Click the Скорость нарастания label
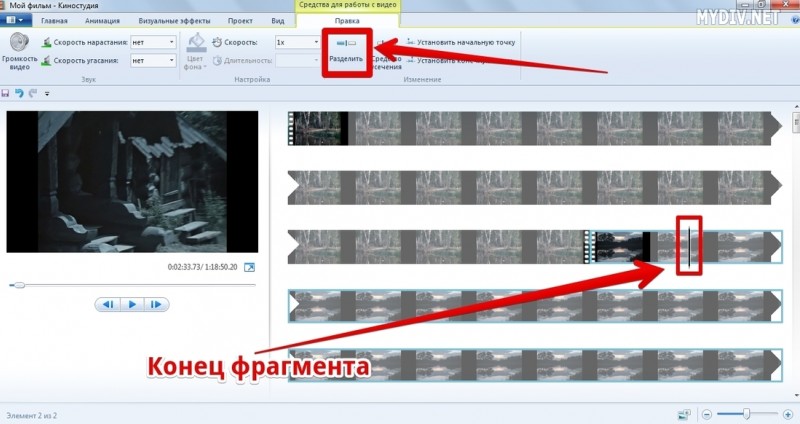The image size is (800, 424). pyautogui.click(x=91, y=42)
